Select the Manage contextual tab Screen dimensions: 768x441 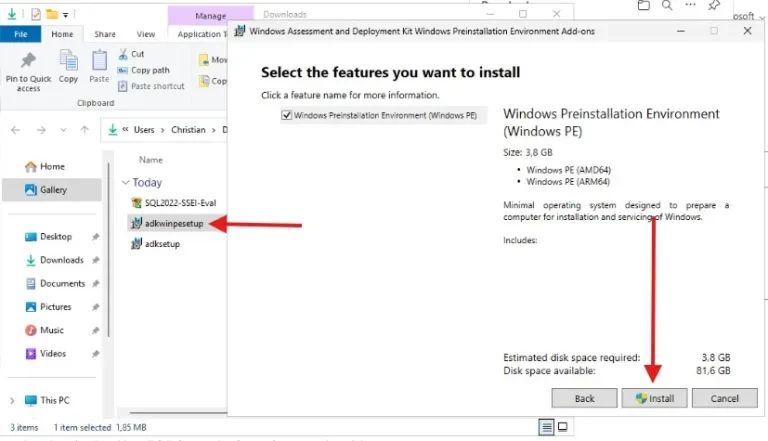pyautogui.click(x=211, y=16)
